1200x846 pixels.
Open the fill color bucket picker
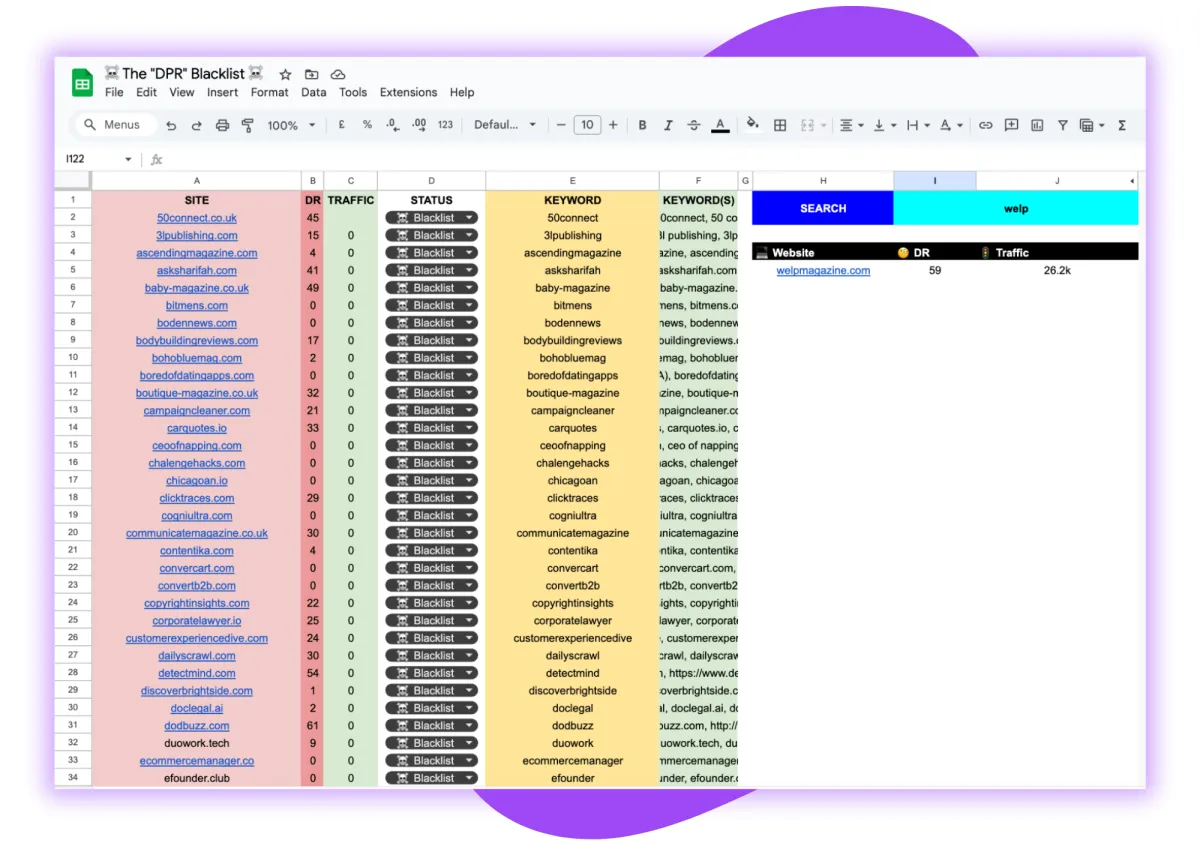tap(753, 125)
